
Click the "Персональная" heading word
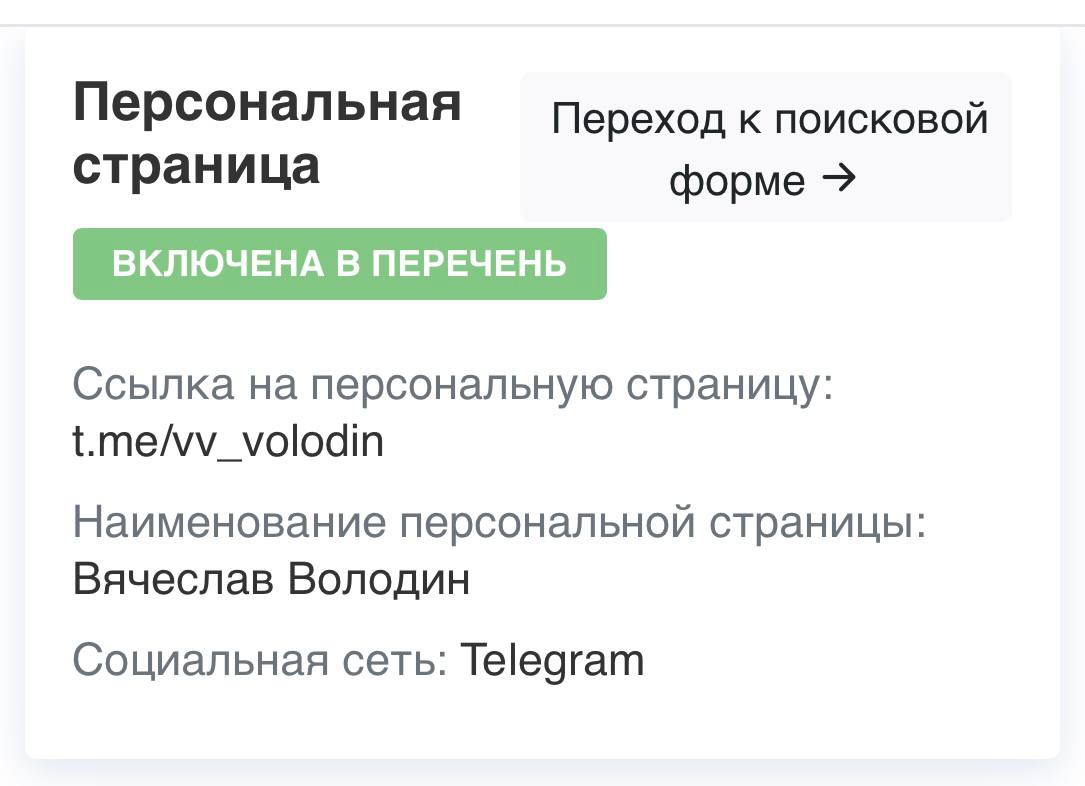267,103
